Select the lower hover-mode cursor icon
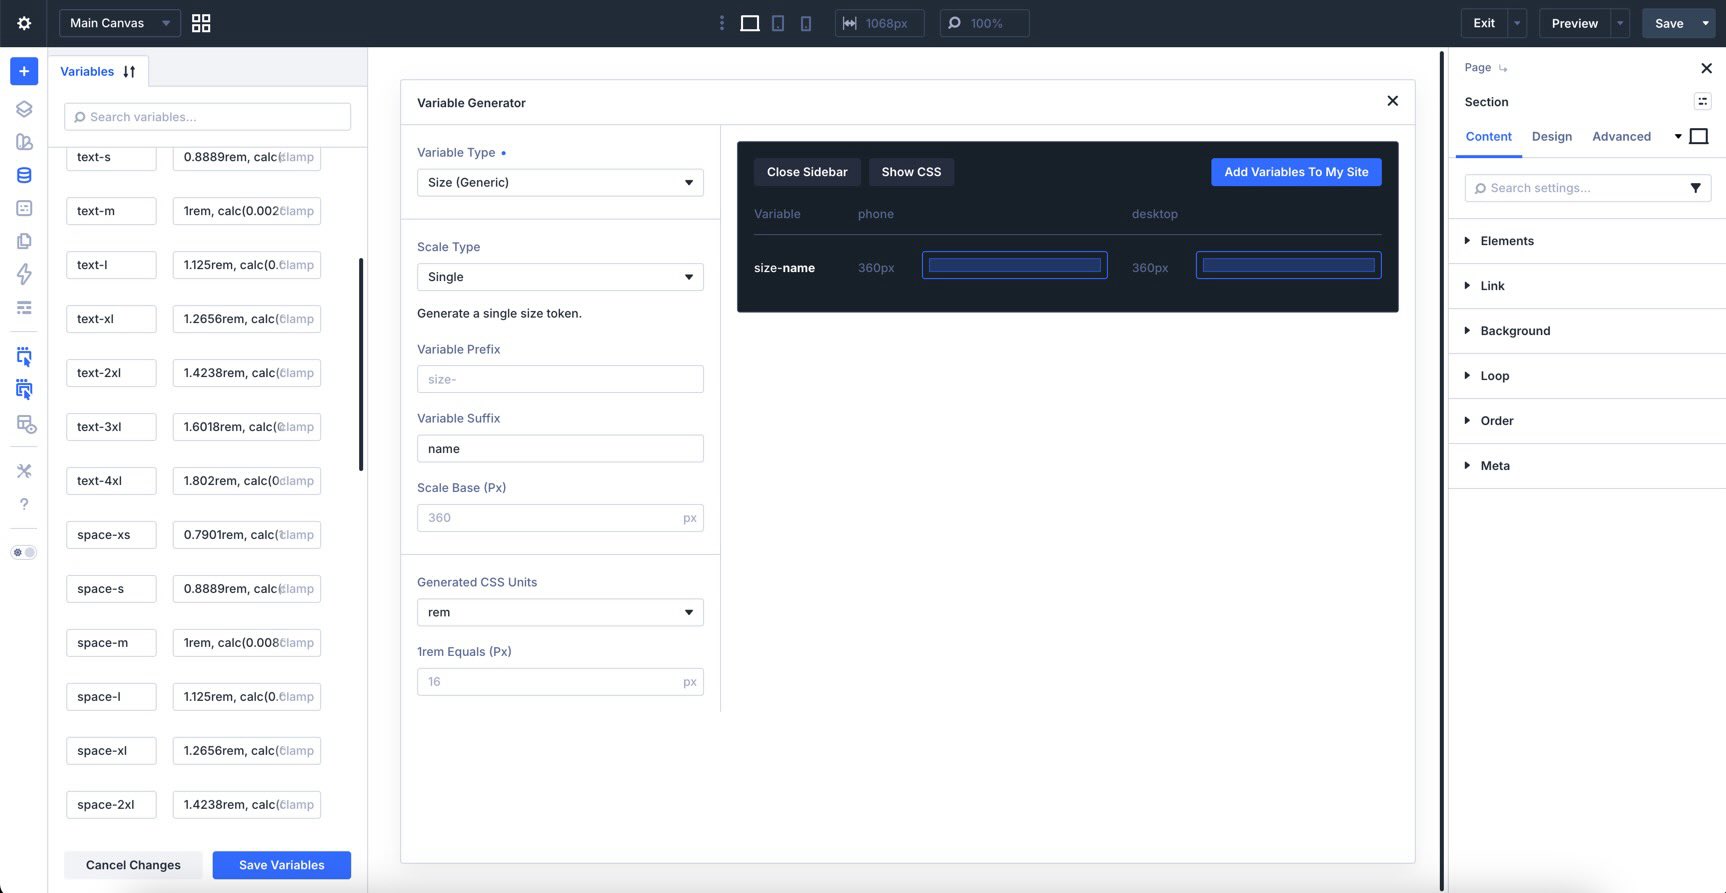 24,390
